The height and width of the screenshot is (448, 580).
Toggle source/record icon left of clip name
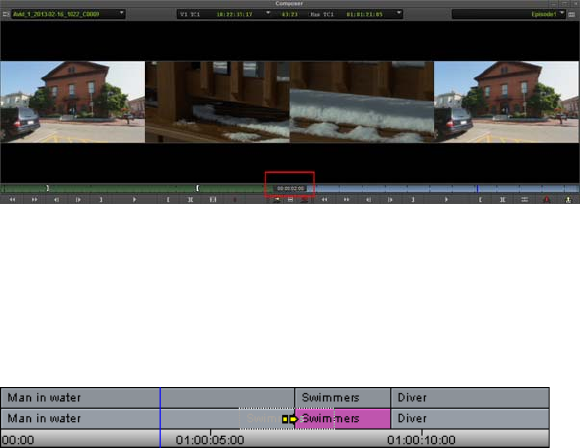[6, 14]
